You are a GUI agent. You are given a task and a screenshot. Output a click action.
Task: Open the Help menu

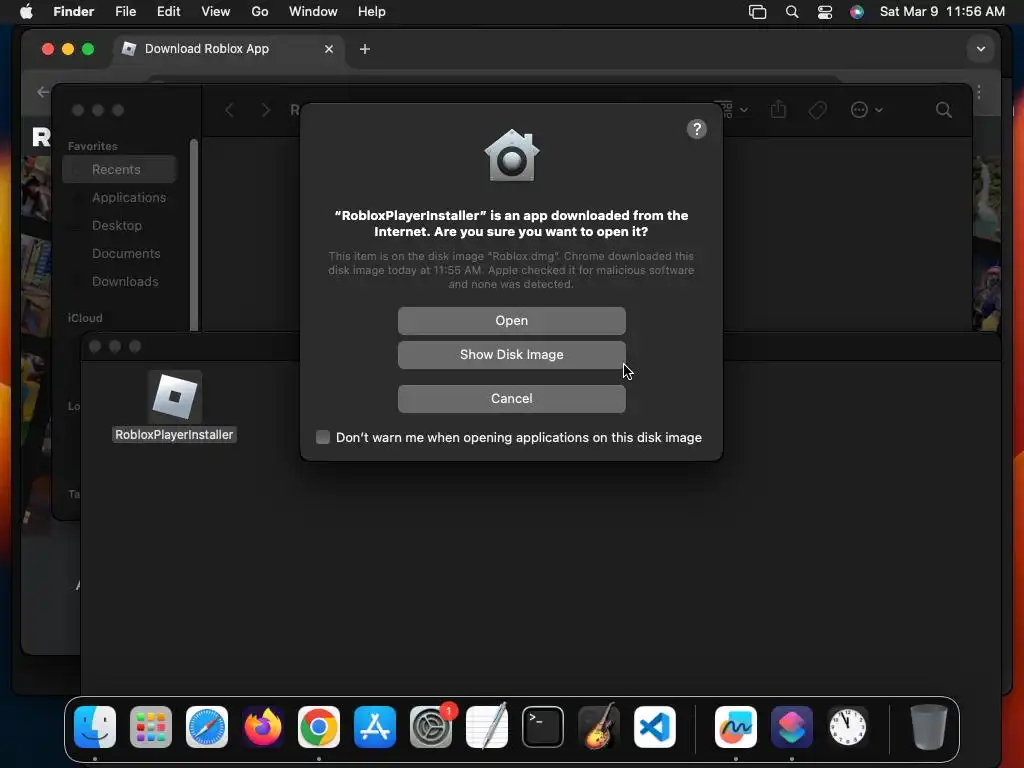pos(372,12)
